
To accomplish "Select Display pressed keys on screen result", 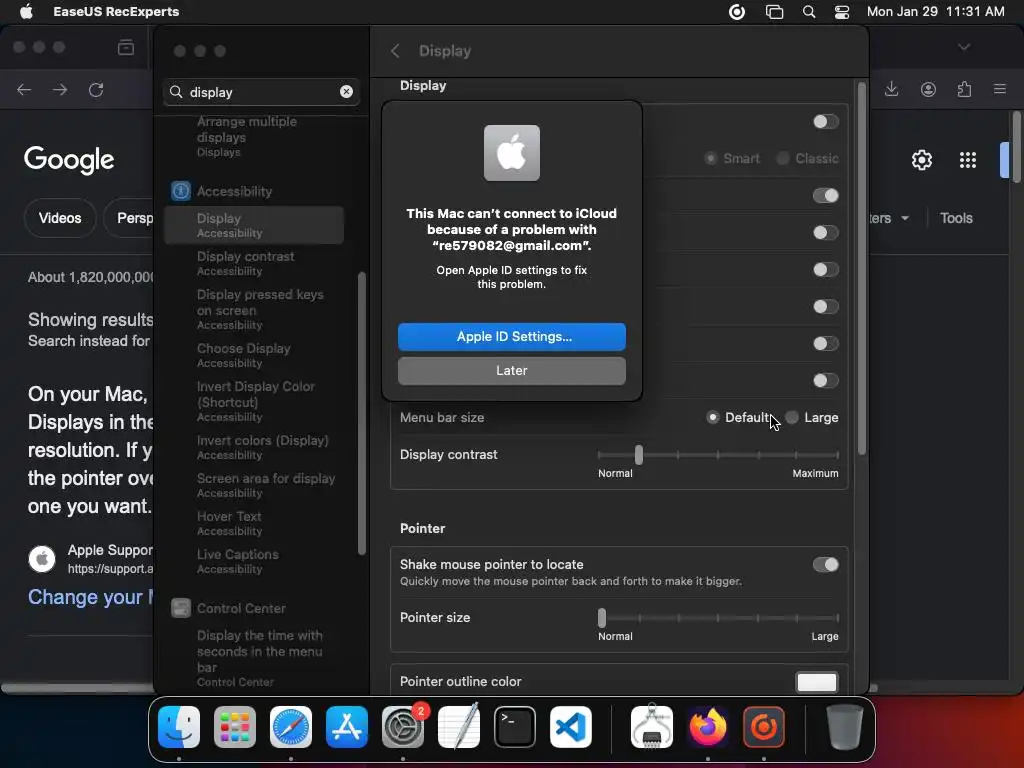I will click(255, 309).
